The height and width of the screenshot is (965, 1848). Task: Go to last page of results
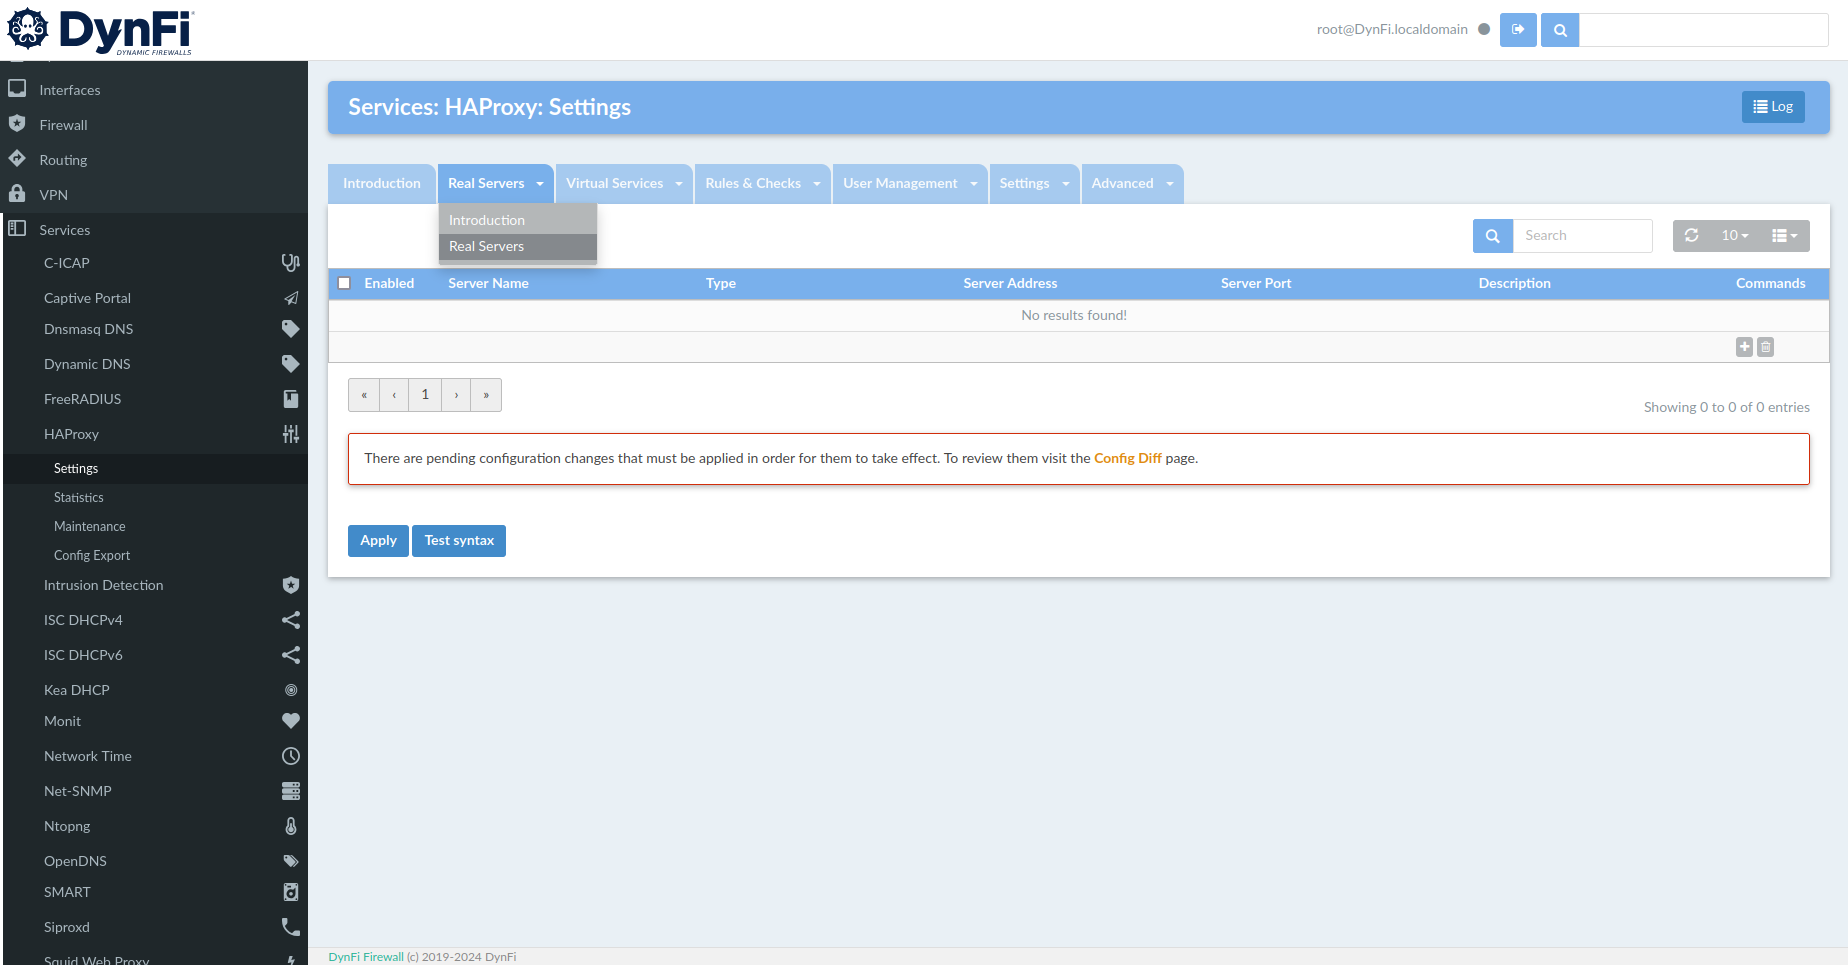[486, 395]
